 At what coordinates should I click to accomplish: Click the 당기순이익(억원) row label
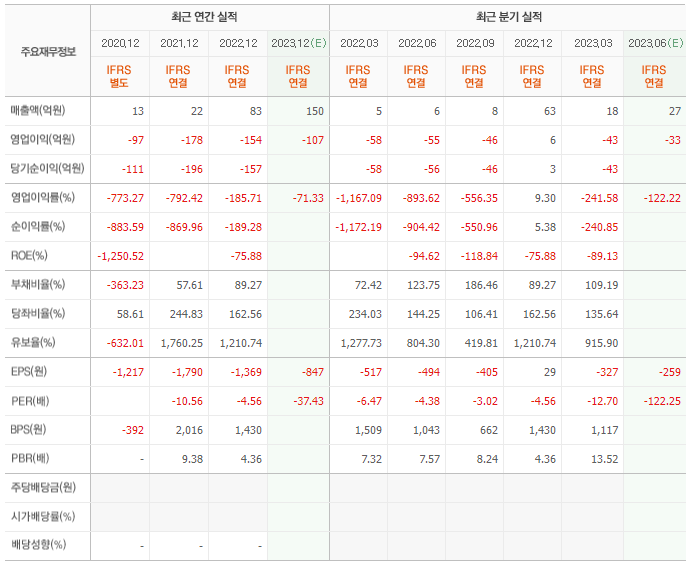[47, 168]
